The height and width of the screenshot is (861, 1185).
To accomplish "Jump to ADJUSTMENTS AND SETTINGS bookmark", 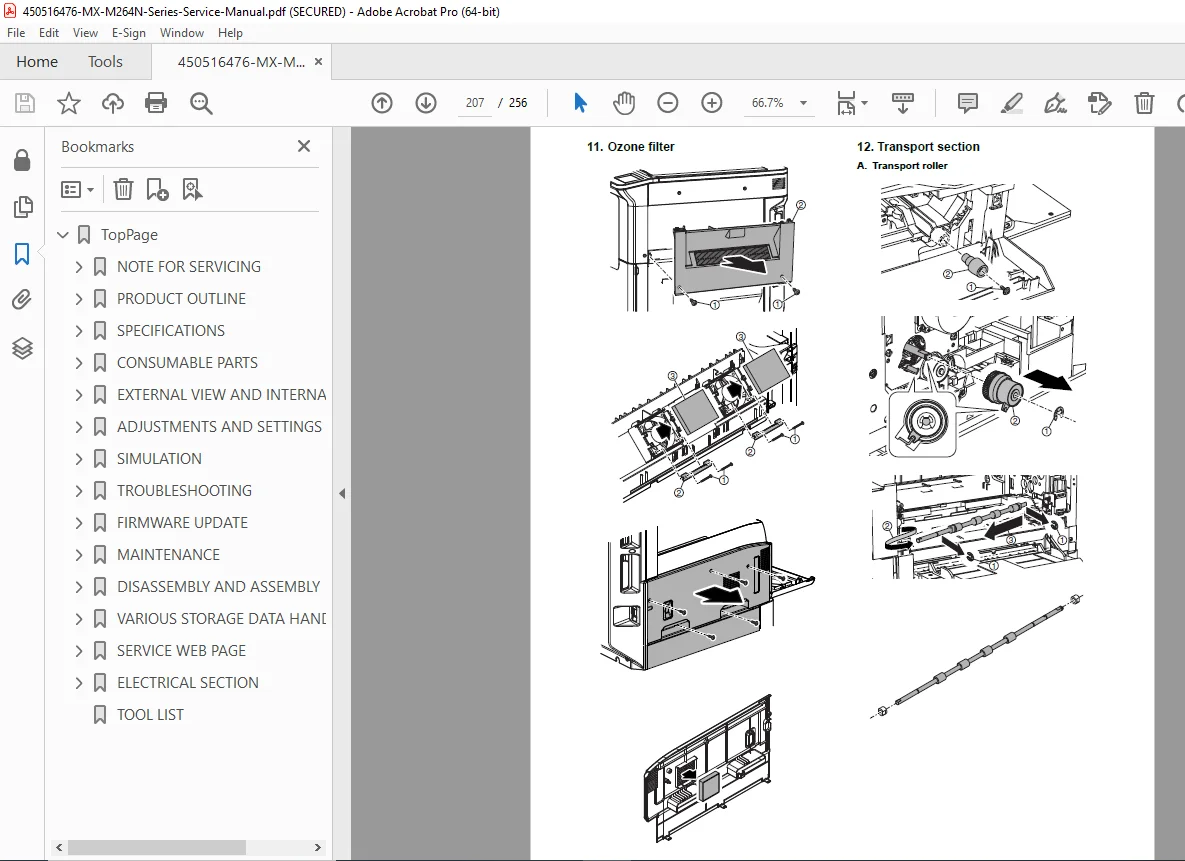I will tap(219, 427).
